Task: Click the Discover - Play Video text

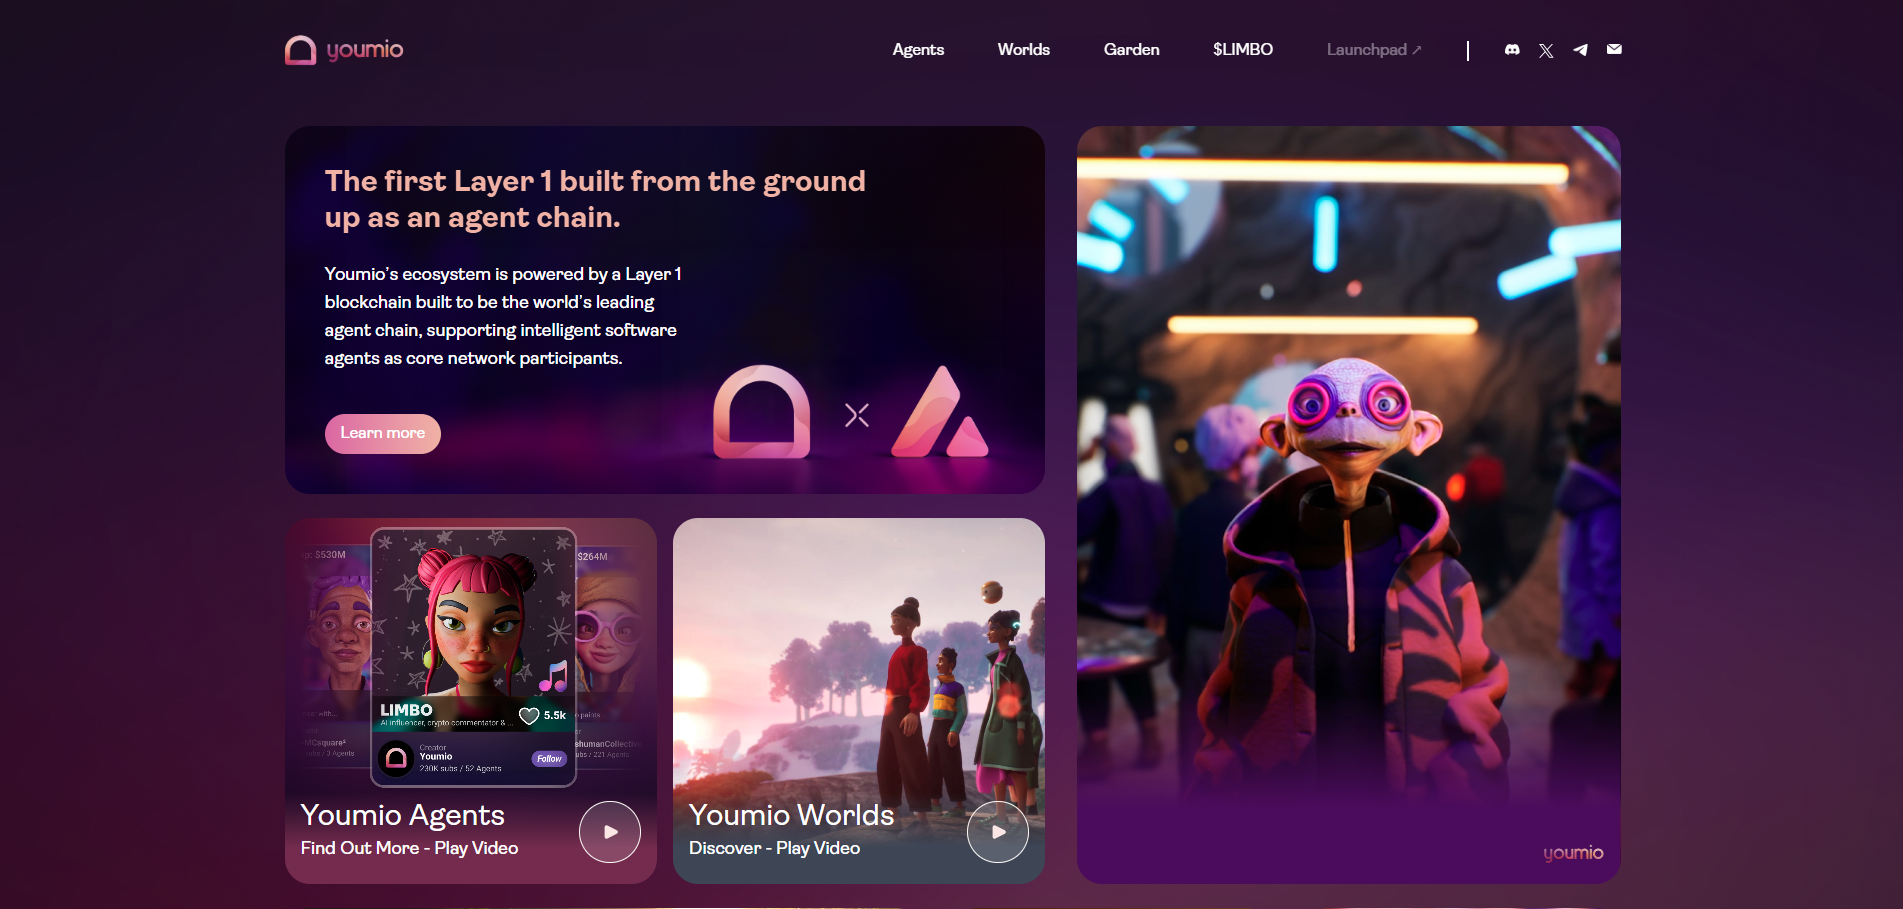Action: (774, 848)
